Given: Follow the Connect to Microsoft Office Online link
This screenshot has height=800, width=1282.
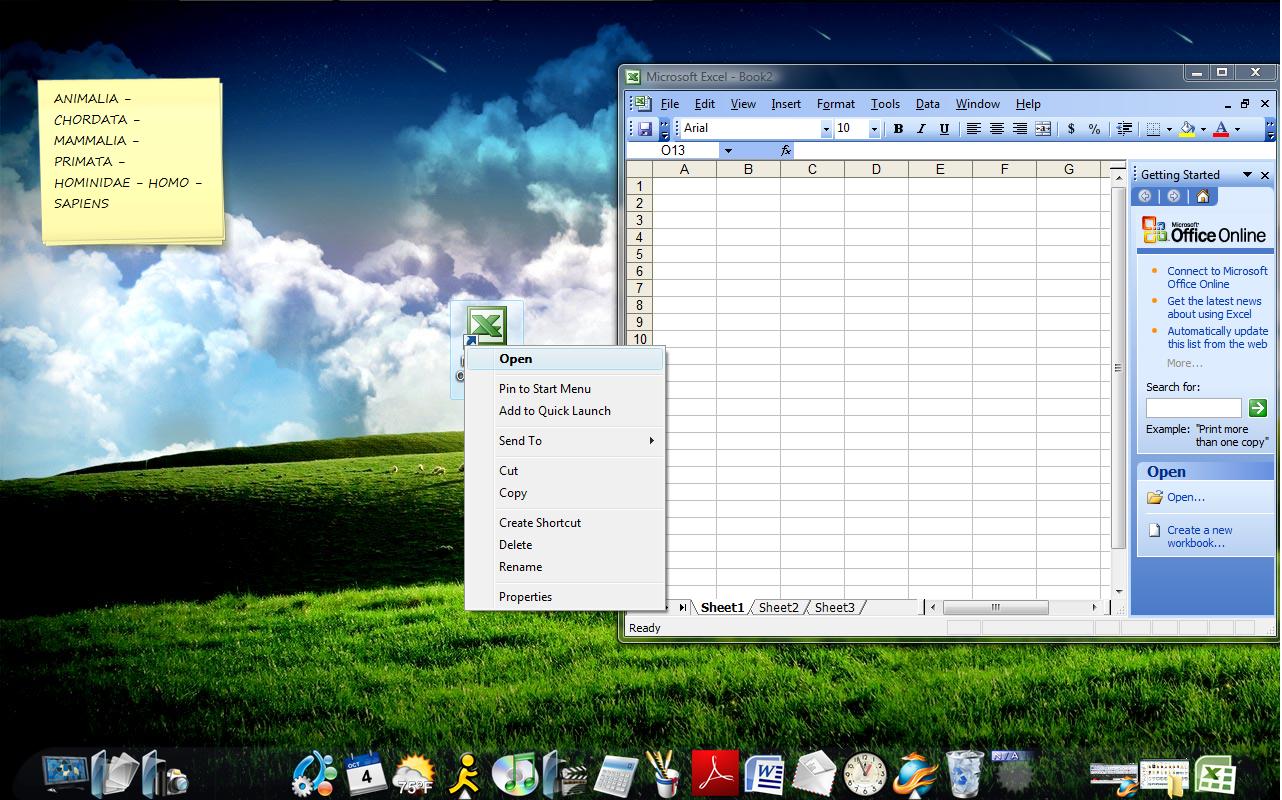Looking at the screenshot, I should click(1217, 277).
